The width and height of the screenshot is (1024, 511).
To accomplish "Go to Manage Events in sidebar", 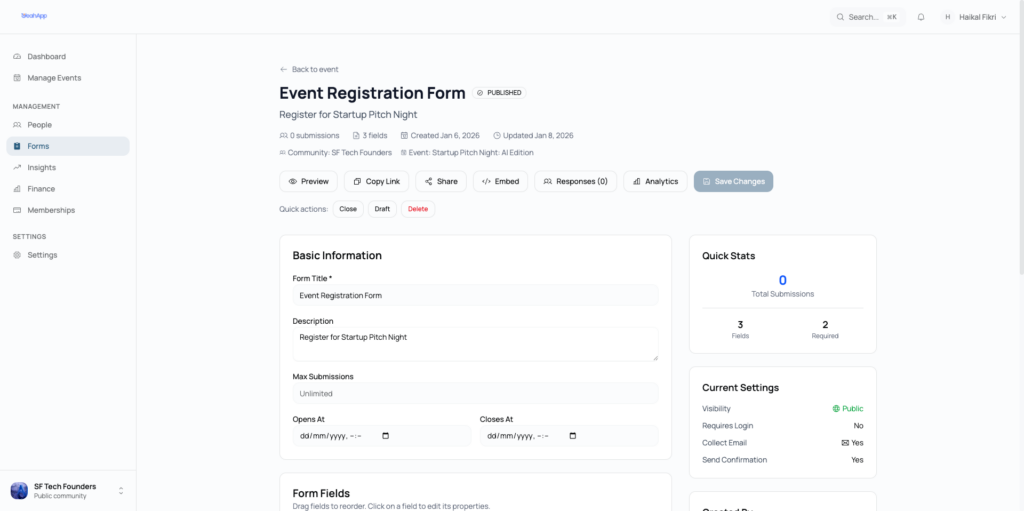I will [x=54, y=78].
